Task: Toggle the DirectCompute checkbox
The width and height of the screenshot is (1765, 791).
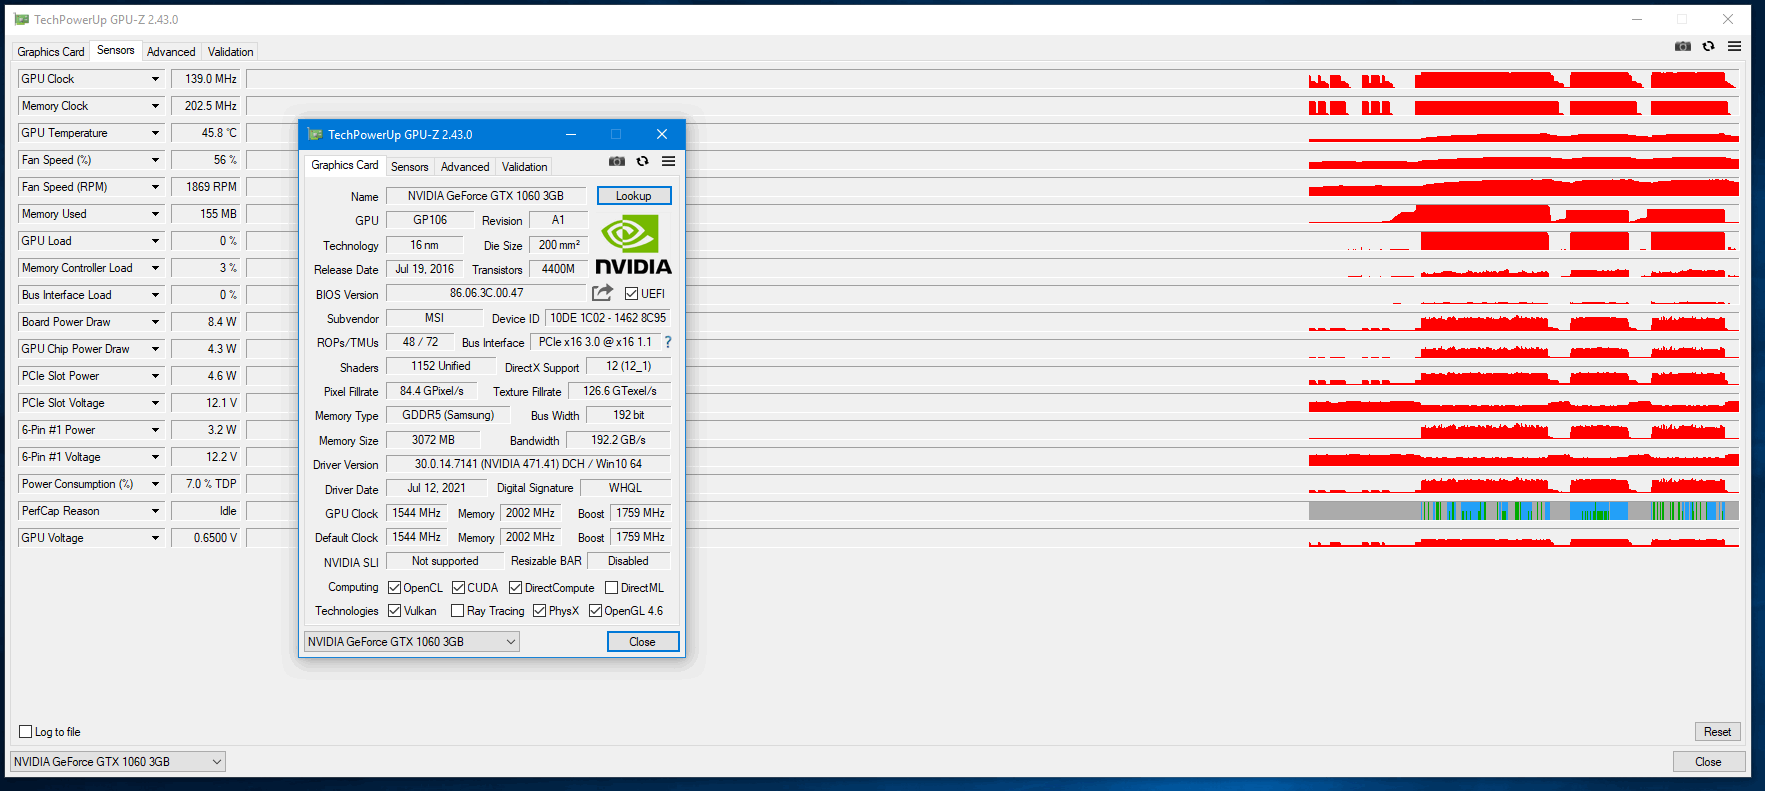Action: coord(516,588)
